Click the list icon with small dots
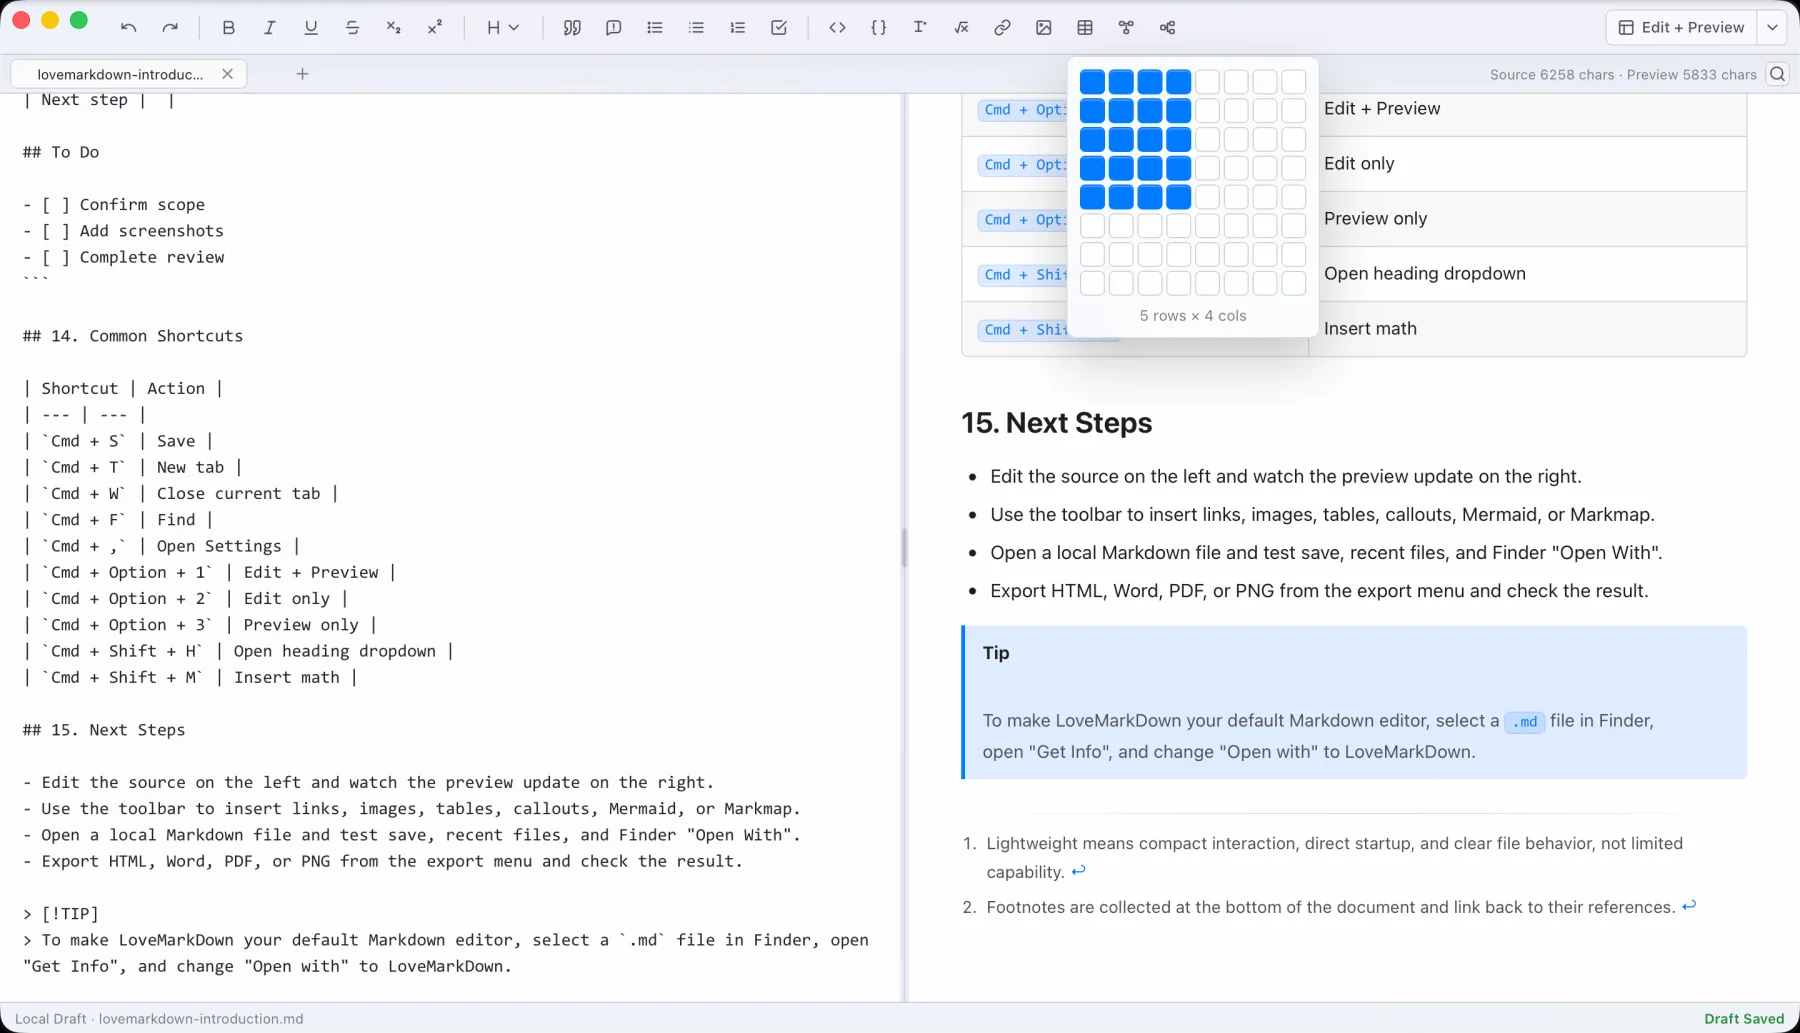Screen dimensions: 1800x1033 696,28
